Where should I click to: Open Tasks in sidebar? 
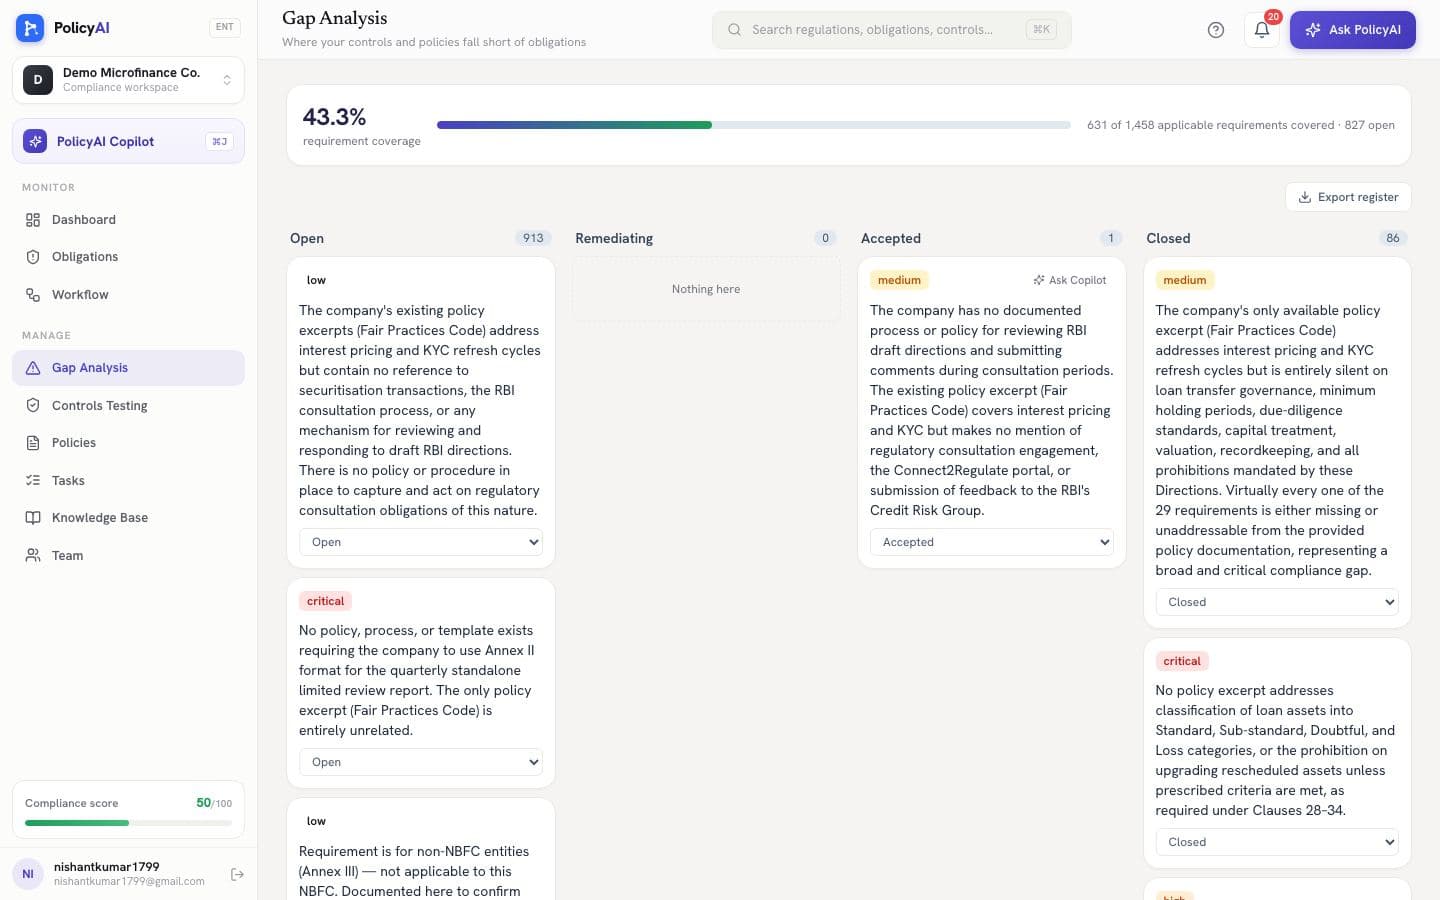(128, 481)
